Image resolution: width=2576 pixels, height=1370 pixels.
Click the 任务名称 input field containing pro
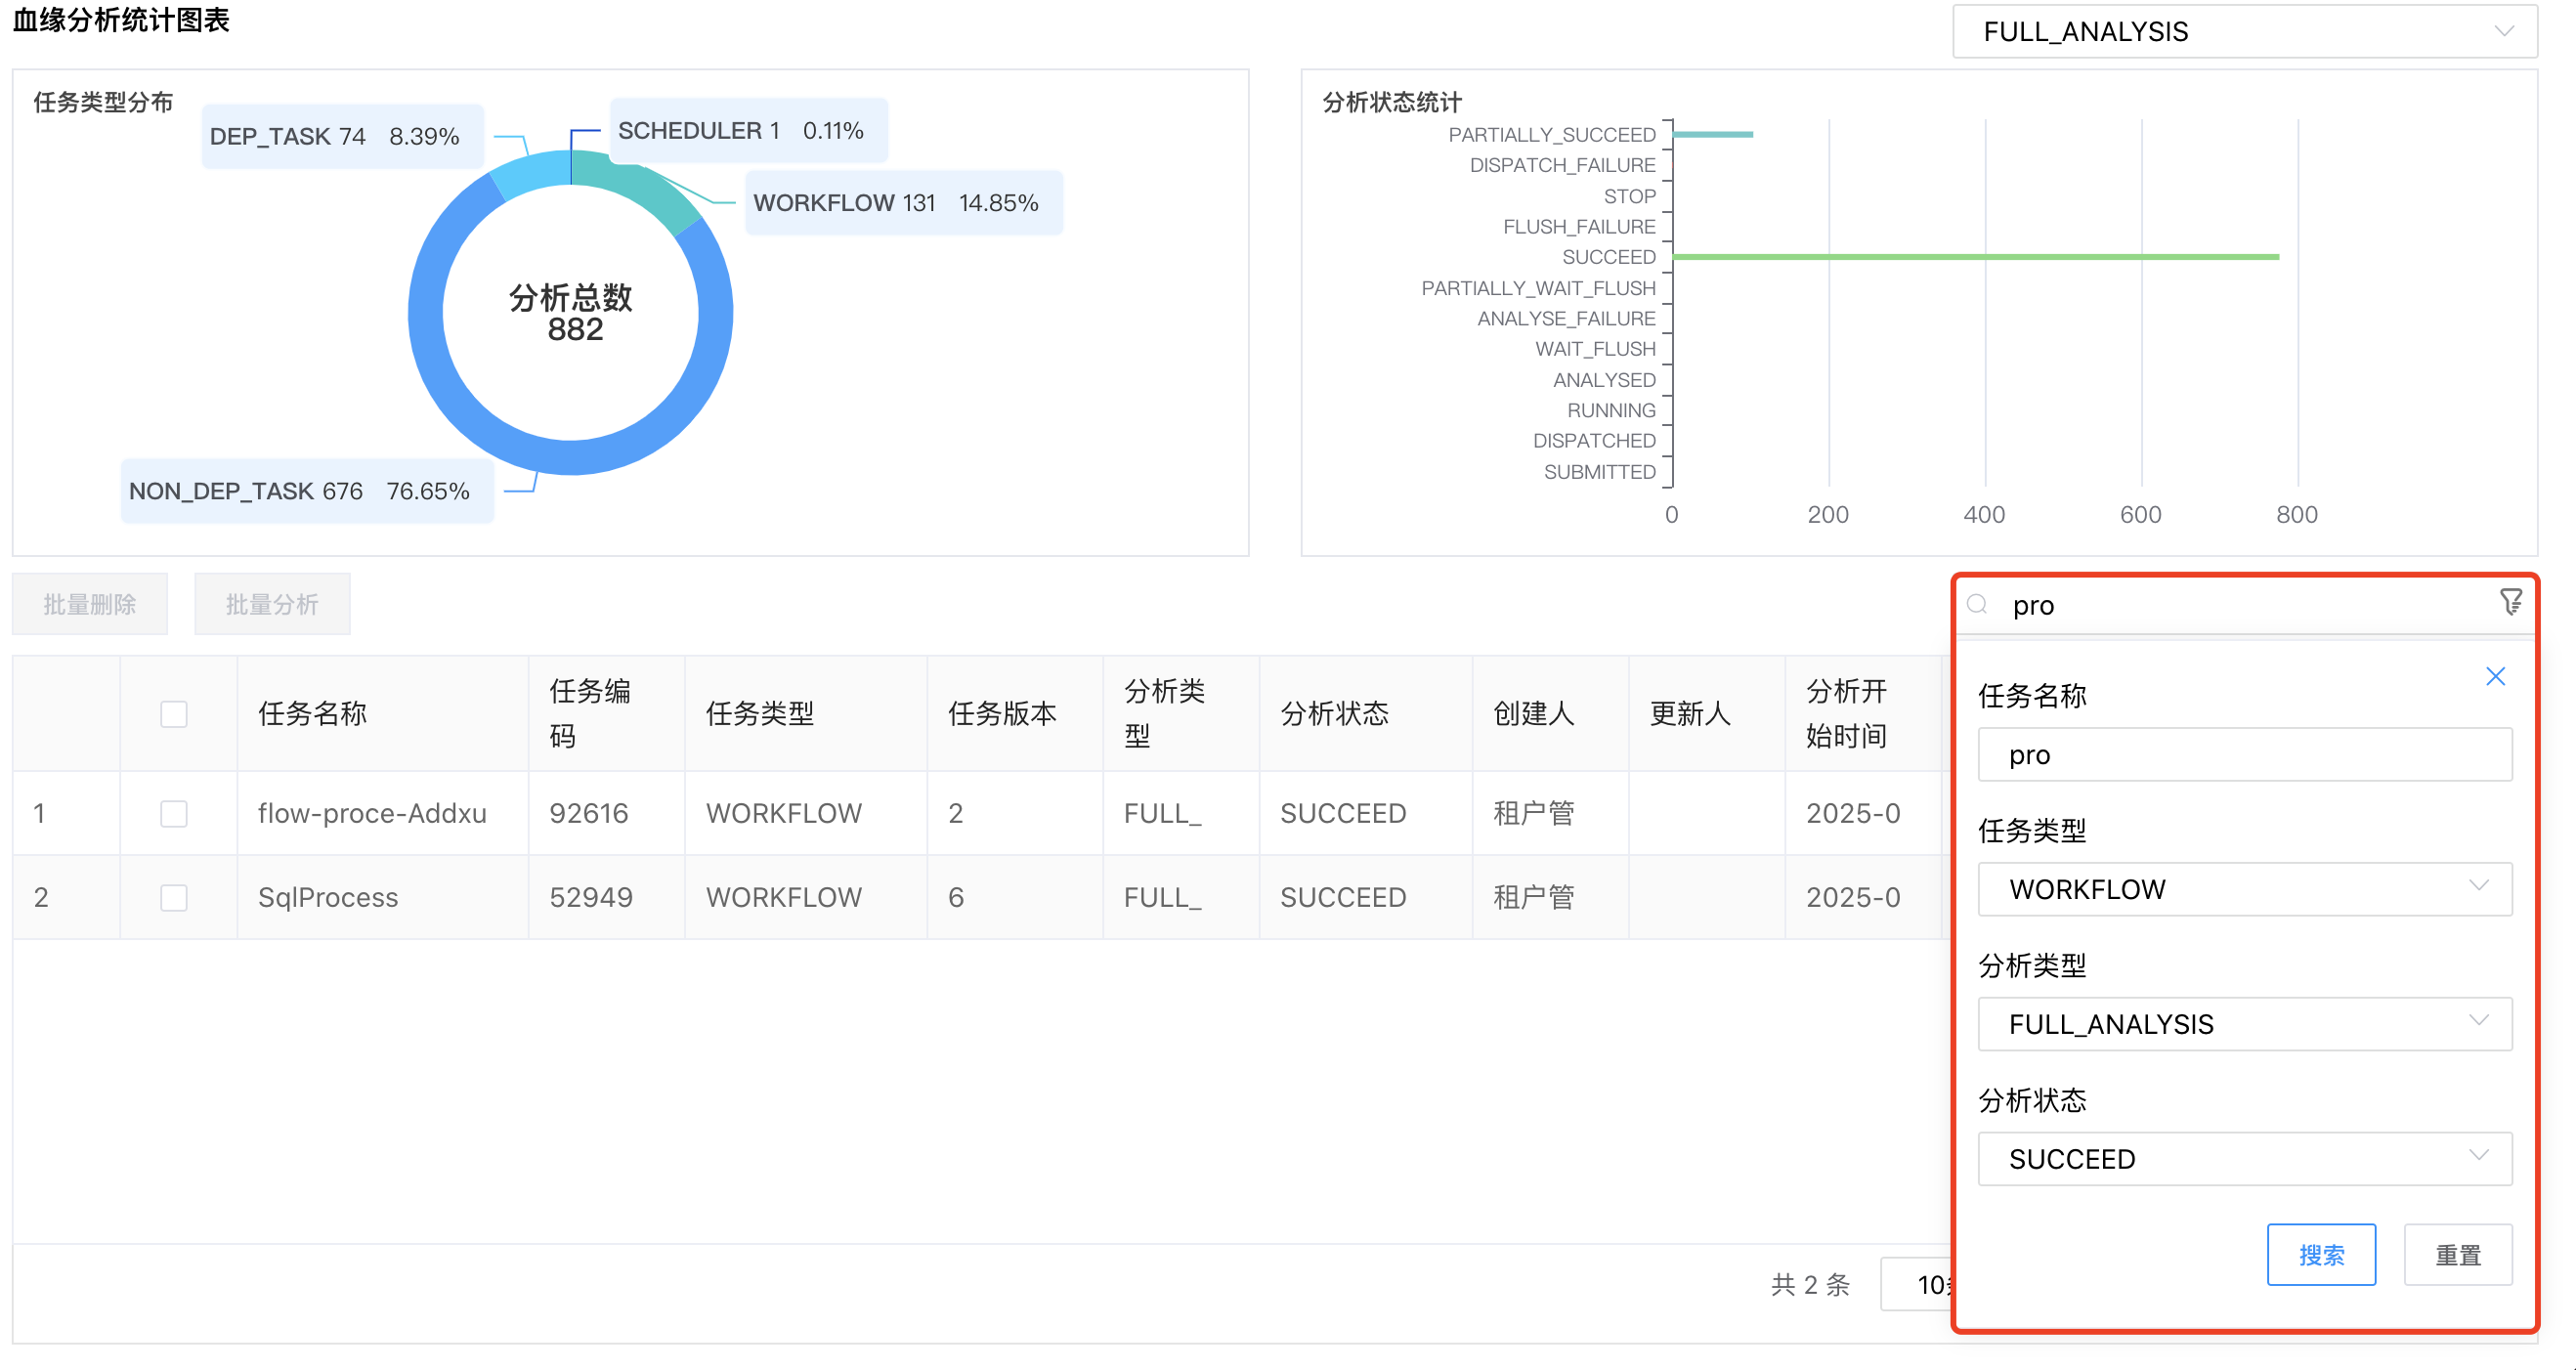pyautogui.click(x=2244, y=755)
